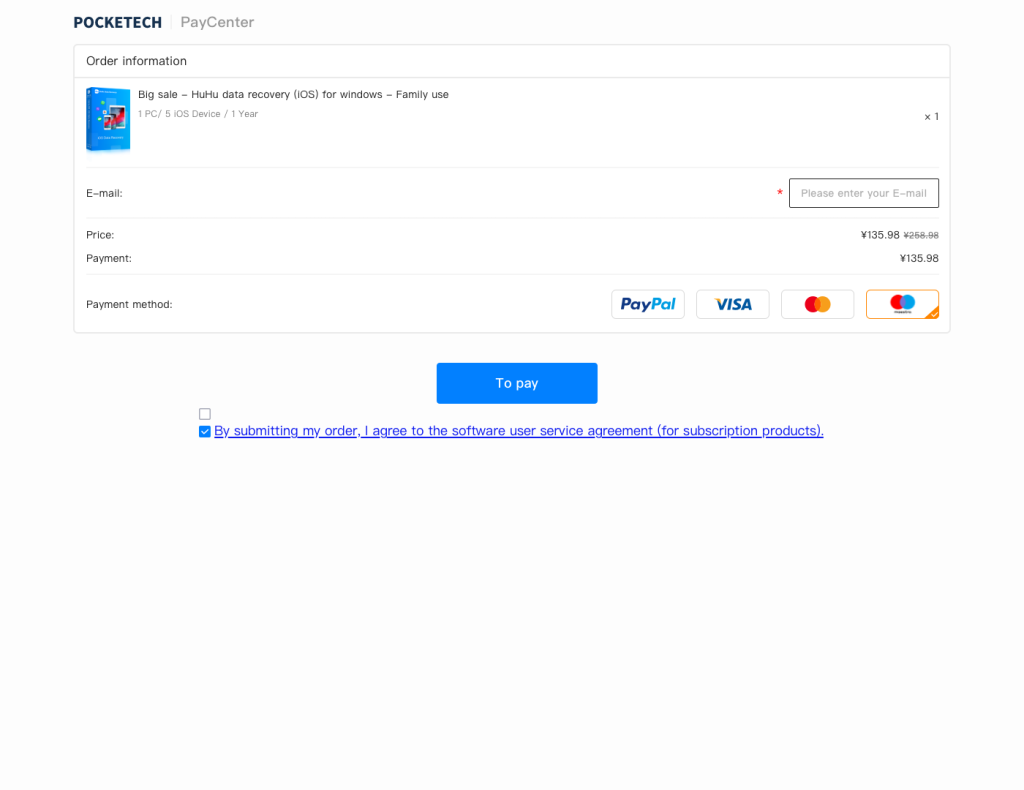Click the Order information section header

[136, 61]
